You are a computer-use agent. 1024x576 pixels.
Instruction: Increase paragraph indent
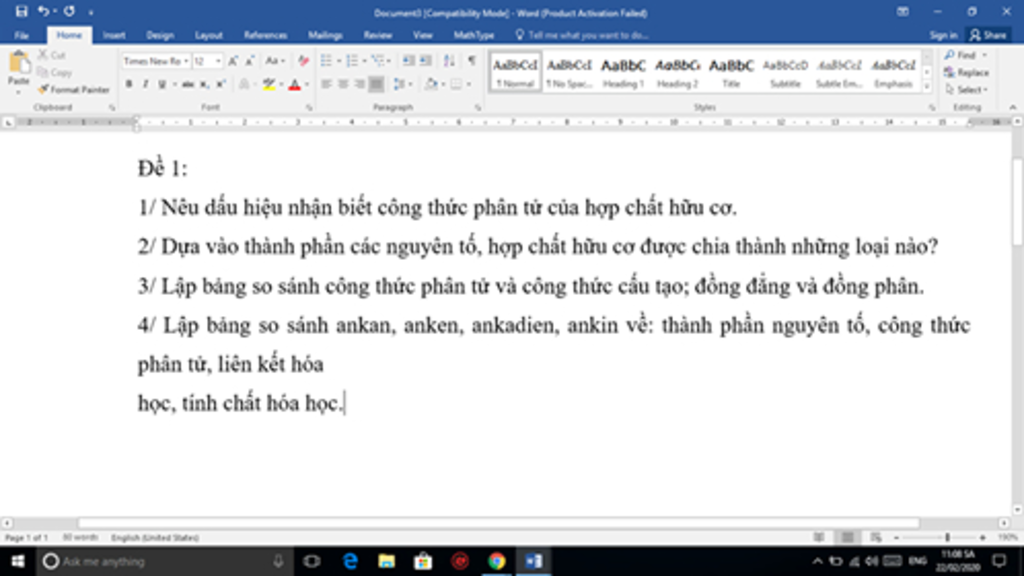click(426, 61)
